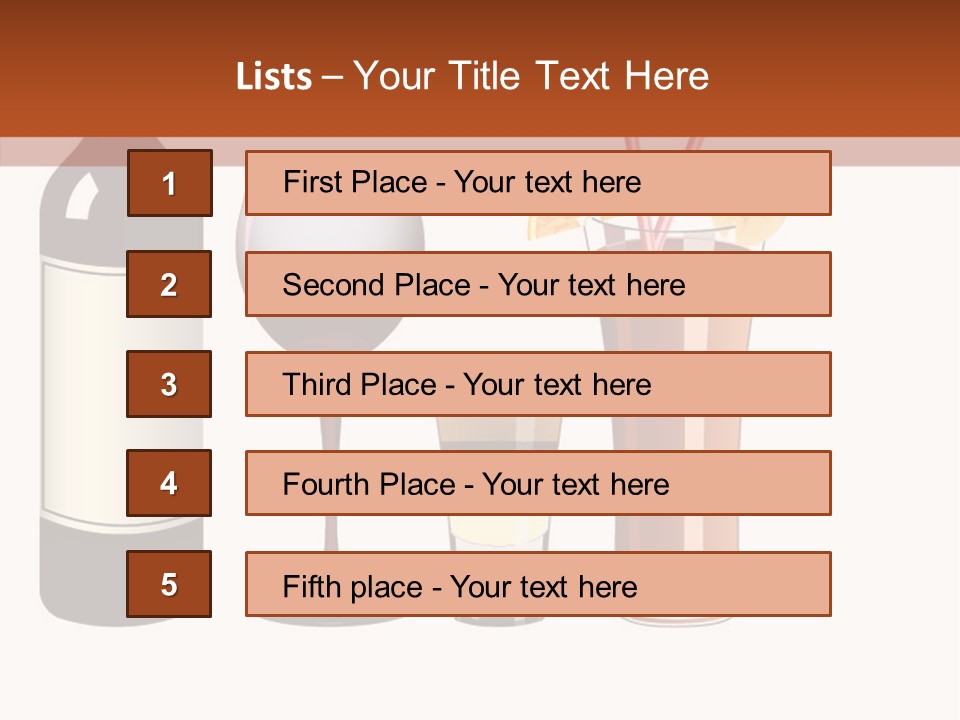Click the number 3 square
The image size is (960, 720).
coord(169,384)
